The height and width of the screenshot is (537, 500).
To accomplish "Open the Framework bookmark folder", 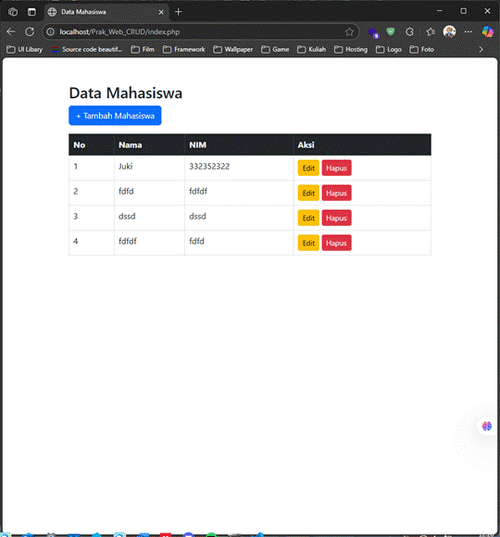I will click(184, 50).
